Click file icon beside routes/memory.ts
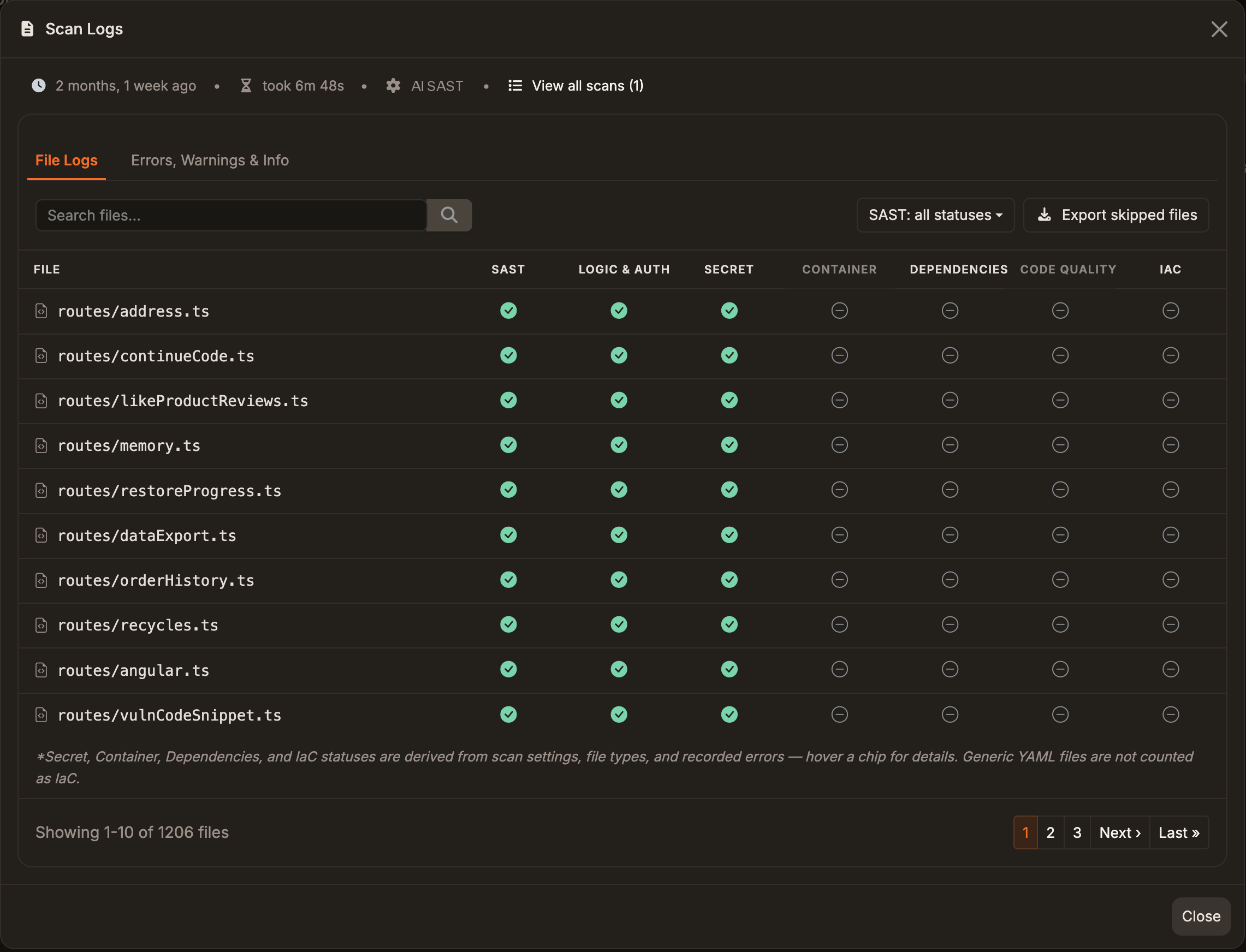The width and height of the screenshot is (1246, 952). tap(41, 445)
